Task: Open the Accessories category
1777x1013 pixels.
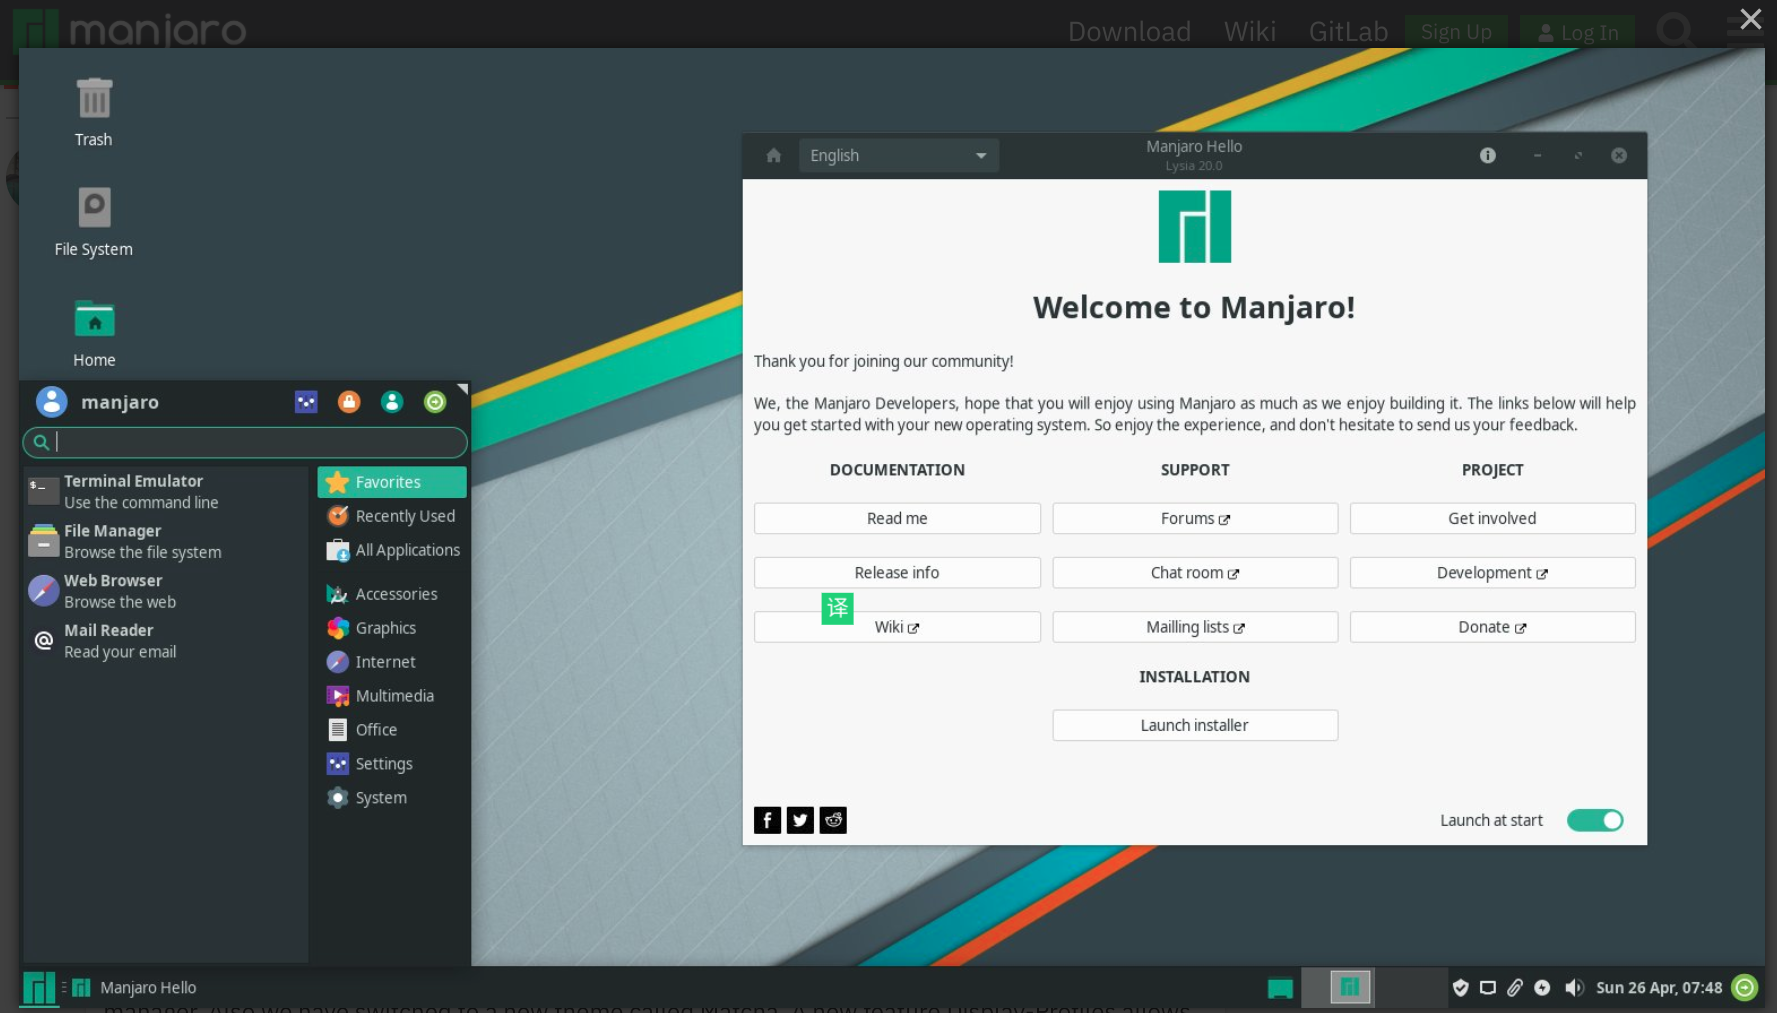Action: click(x=392, y=594)
